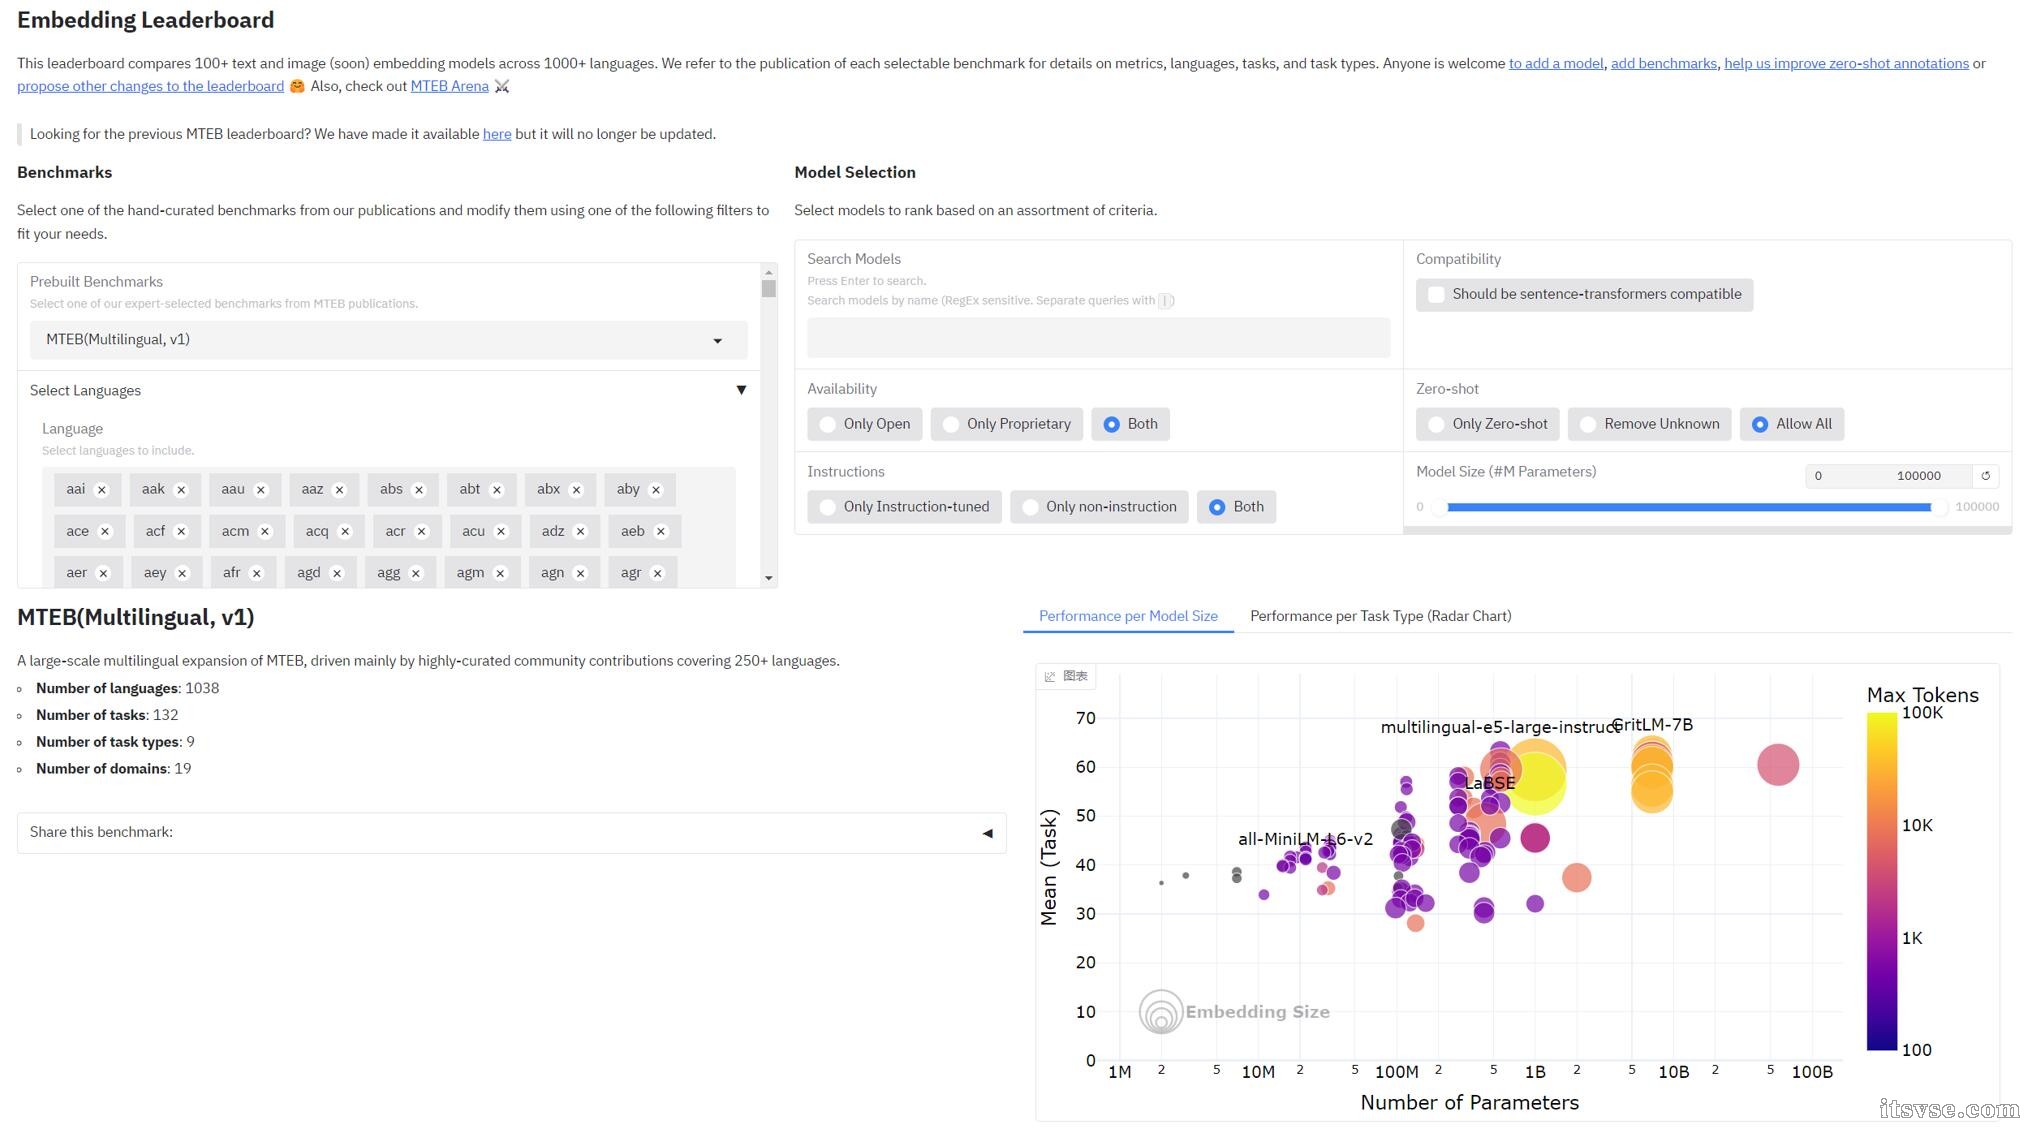
Task: Open the previous leaderboard 'here' link
Action: (497, 135)
